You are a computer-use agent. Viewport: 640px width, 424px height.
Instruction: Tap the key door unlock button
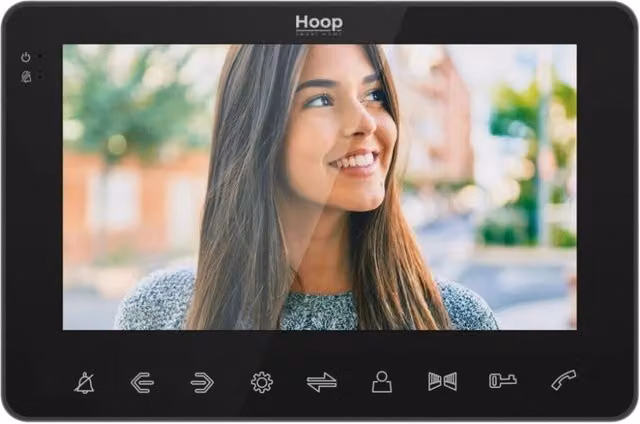point(502,381)
